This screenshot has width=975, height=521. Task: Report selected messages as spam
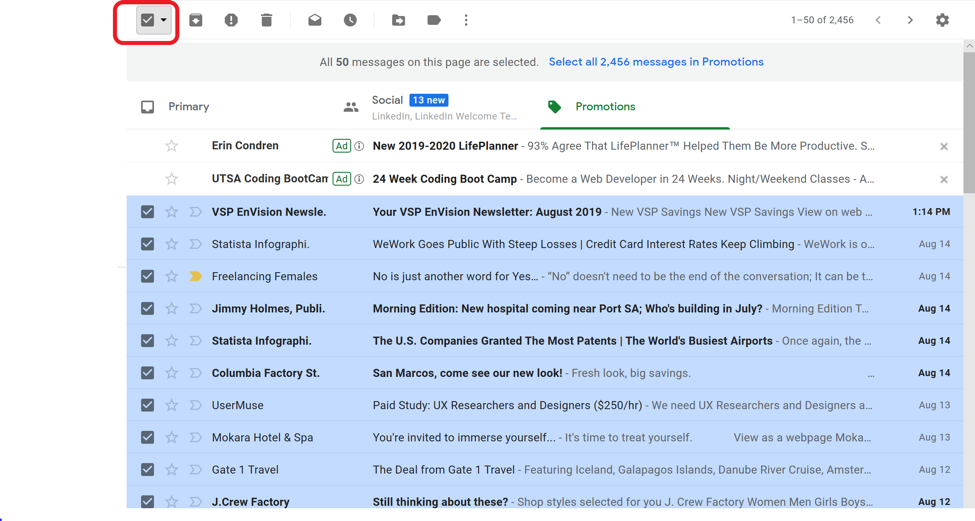231,20
